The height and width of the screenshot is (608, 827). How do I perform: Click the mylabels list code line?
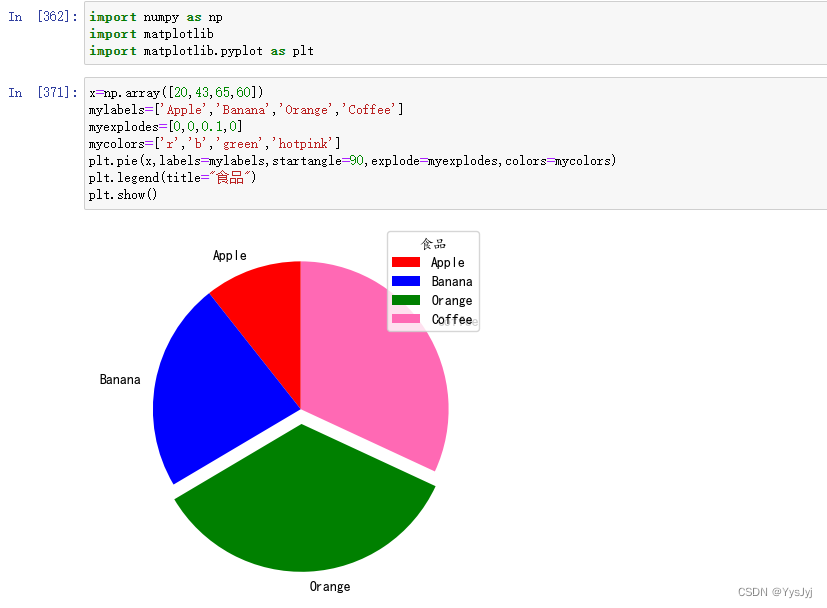[246, 110]
